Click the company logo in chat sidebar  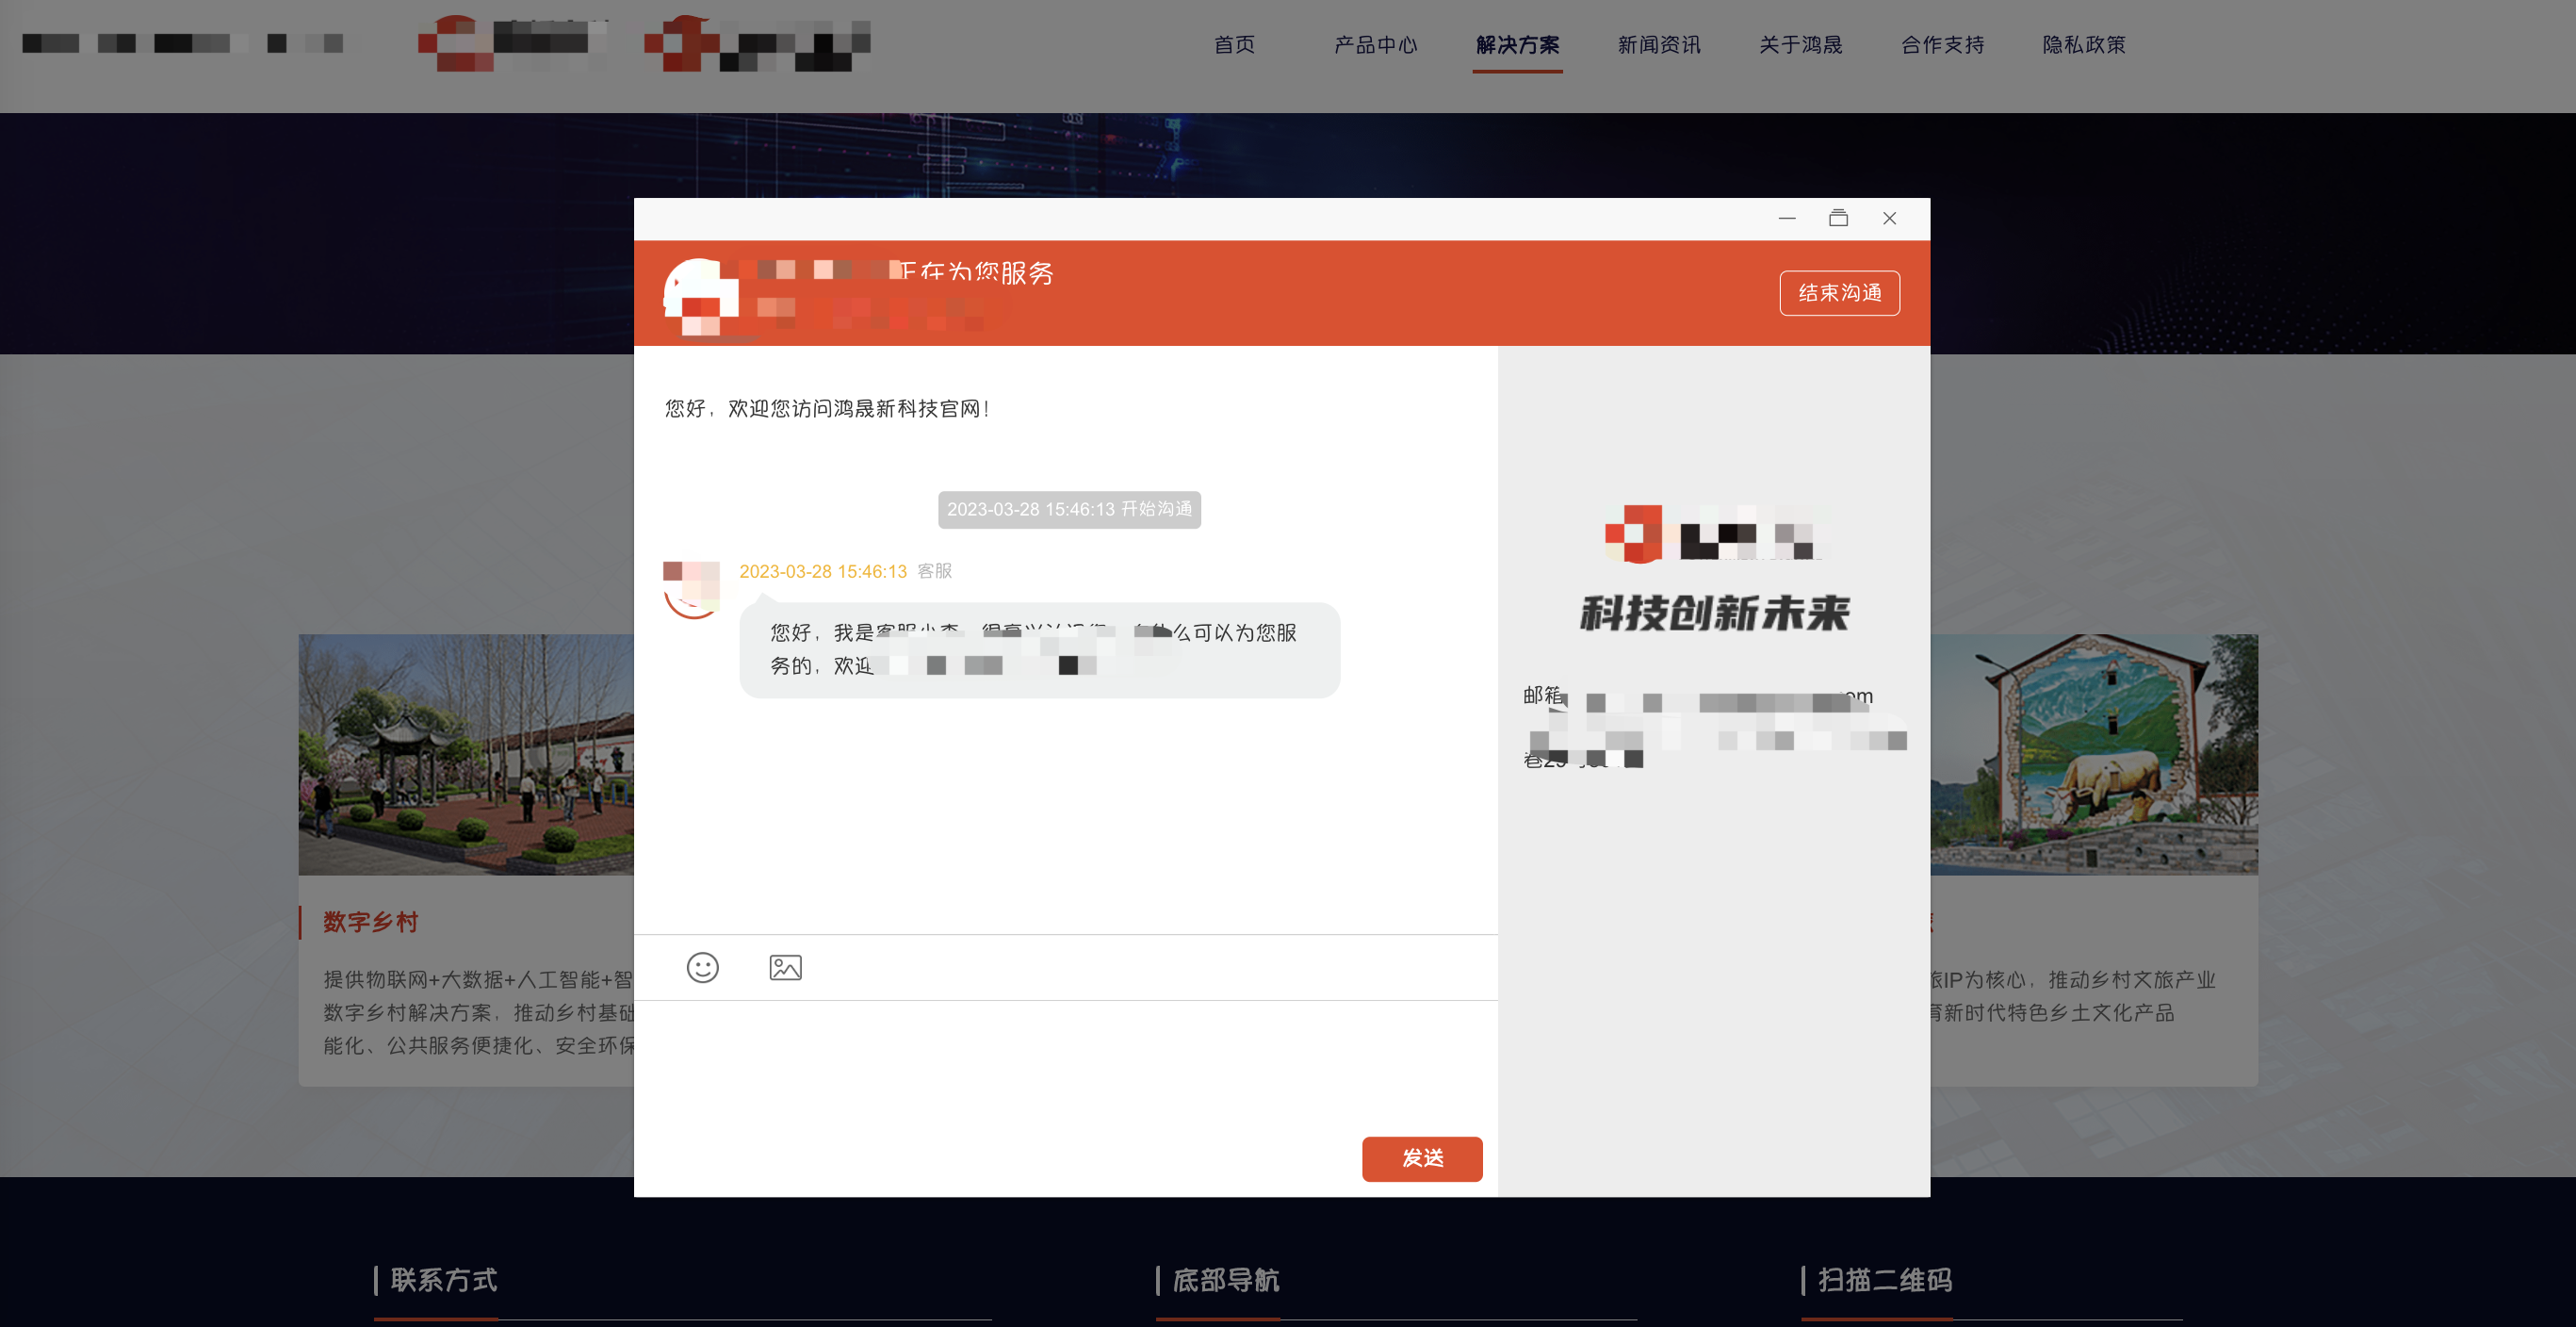tap(1714, 533)
